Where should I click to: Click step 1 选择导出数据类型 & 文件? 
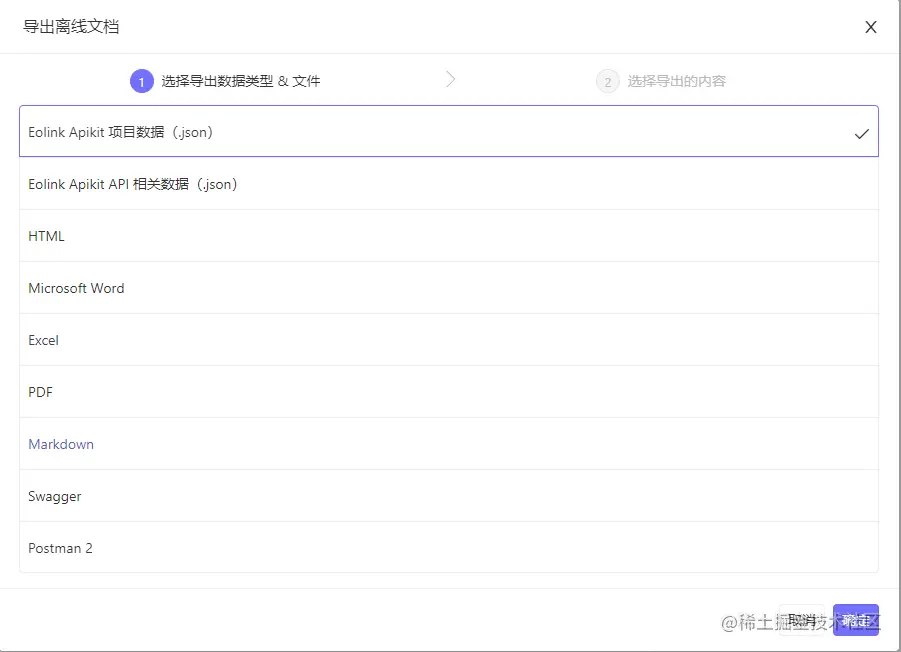pyautogui.click(x=225, y=81)
